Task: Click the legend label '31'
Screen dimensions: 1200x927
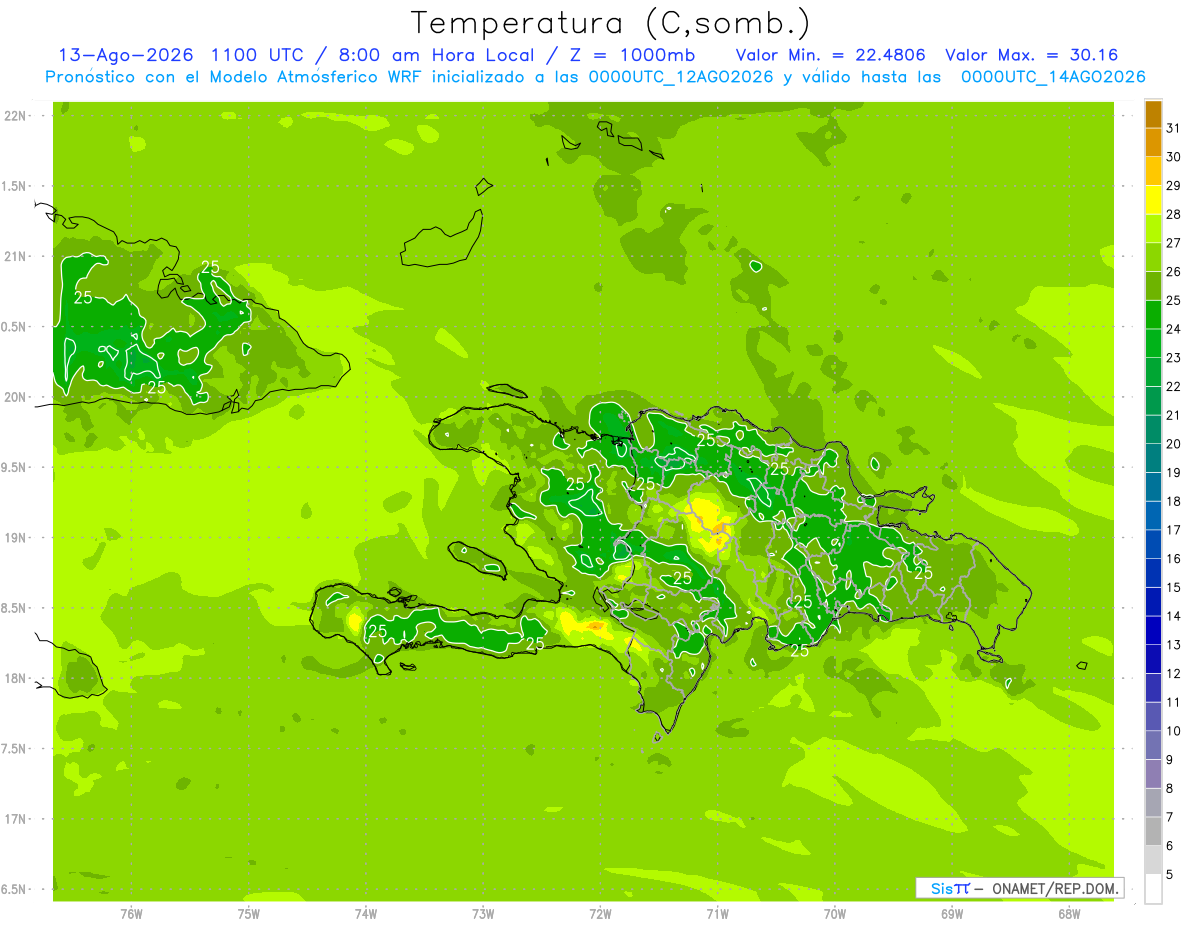Action: click(x=1173, y=129)
